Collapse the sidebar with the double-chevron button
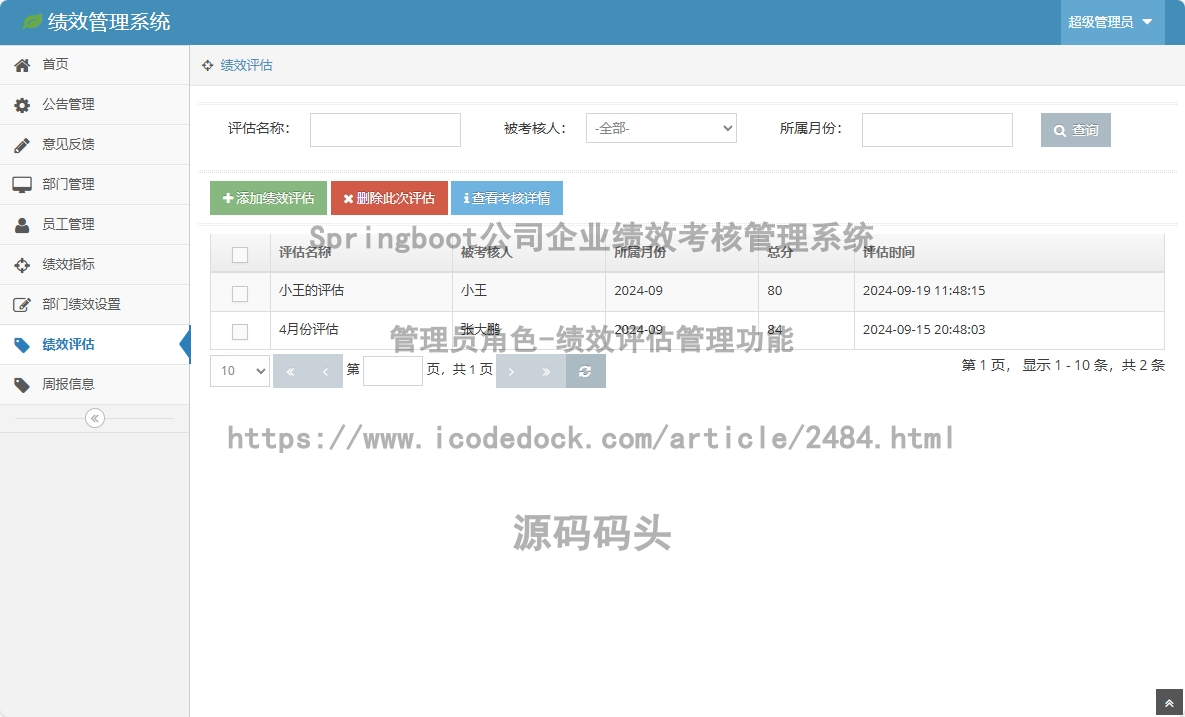Viewport: 1185px width, 717px height. (94, 418)
